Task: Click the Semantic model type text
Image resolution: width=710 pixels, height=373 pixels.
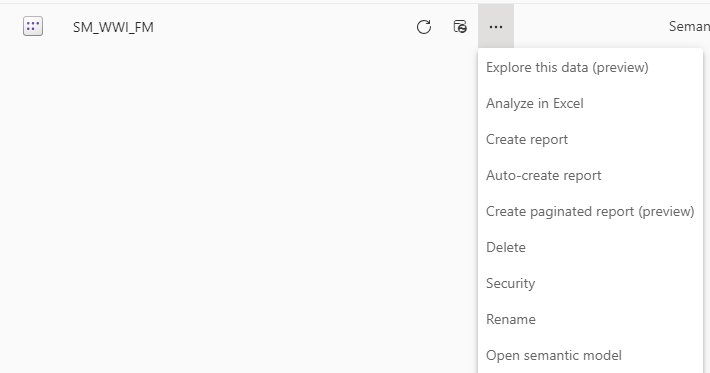Action: coord(689,26)
